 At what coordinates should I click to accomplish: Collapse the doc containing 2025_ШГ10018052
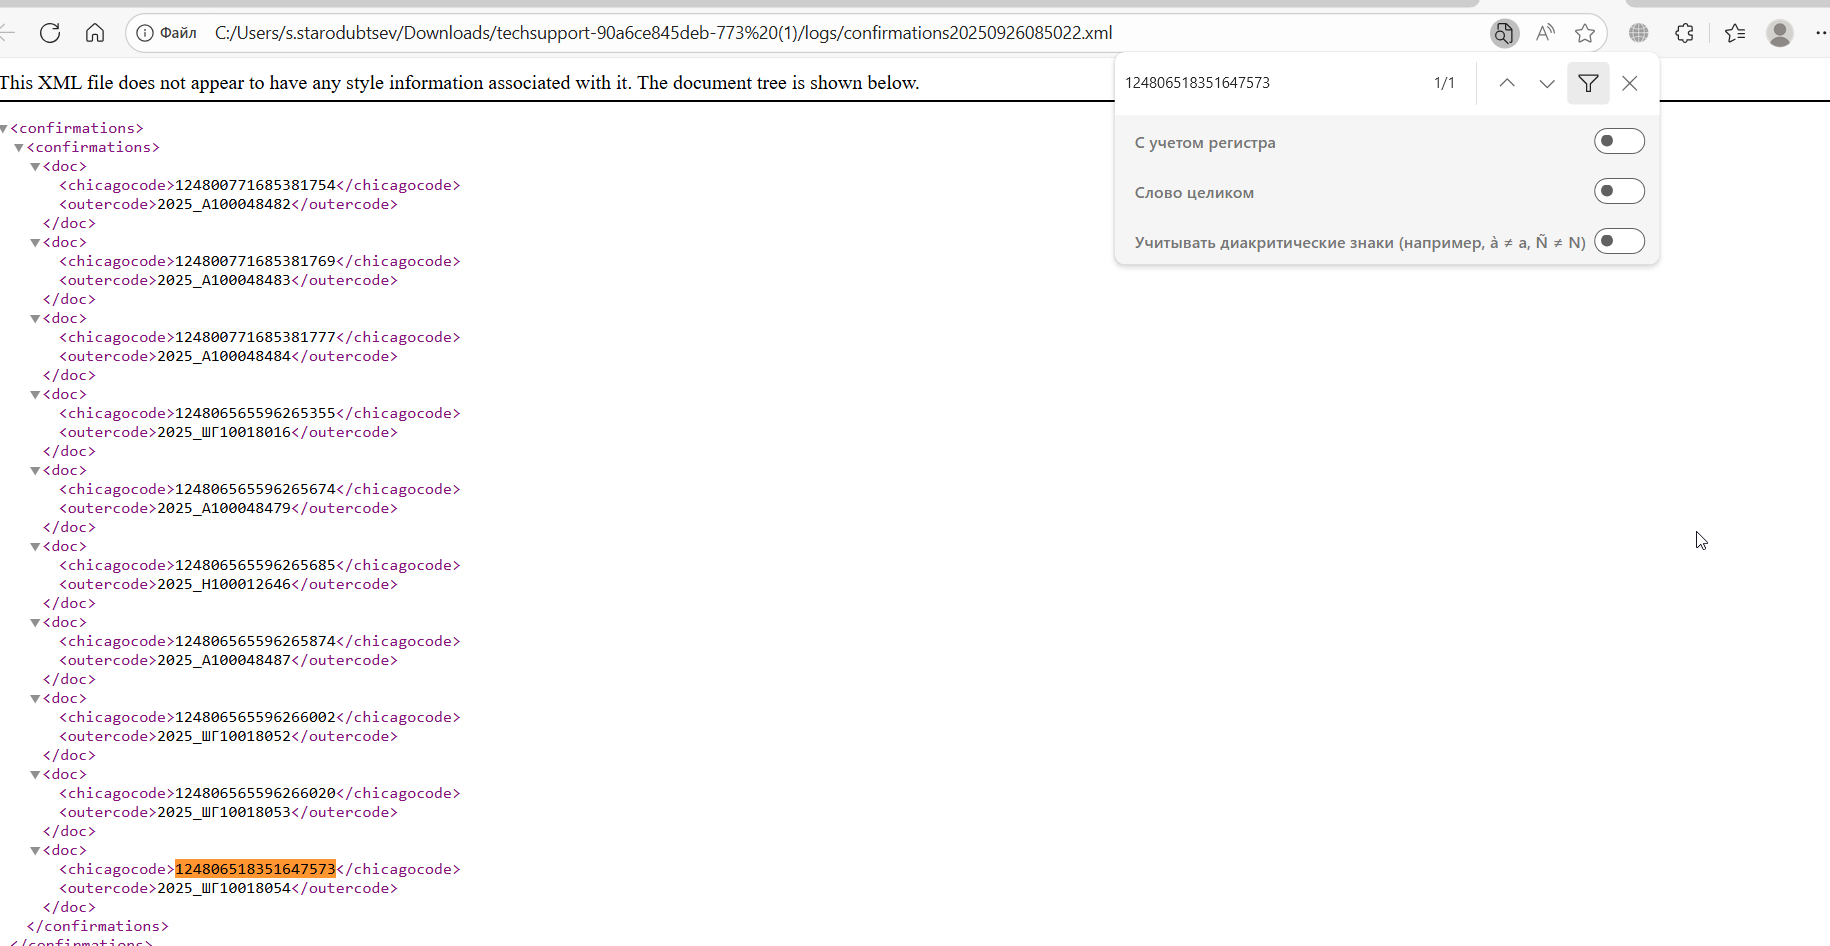[35, 699]
